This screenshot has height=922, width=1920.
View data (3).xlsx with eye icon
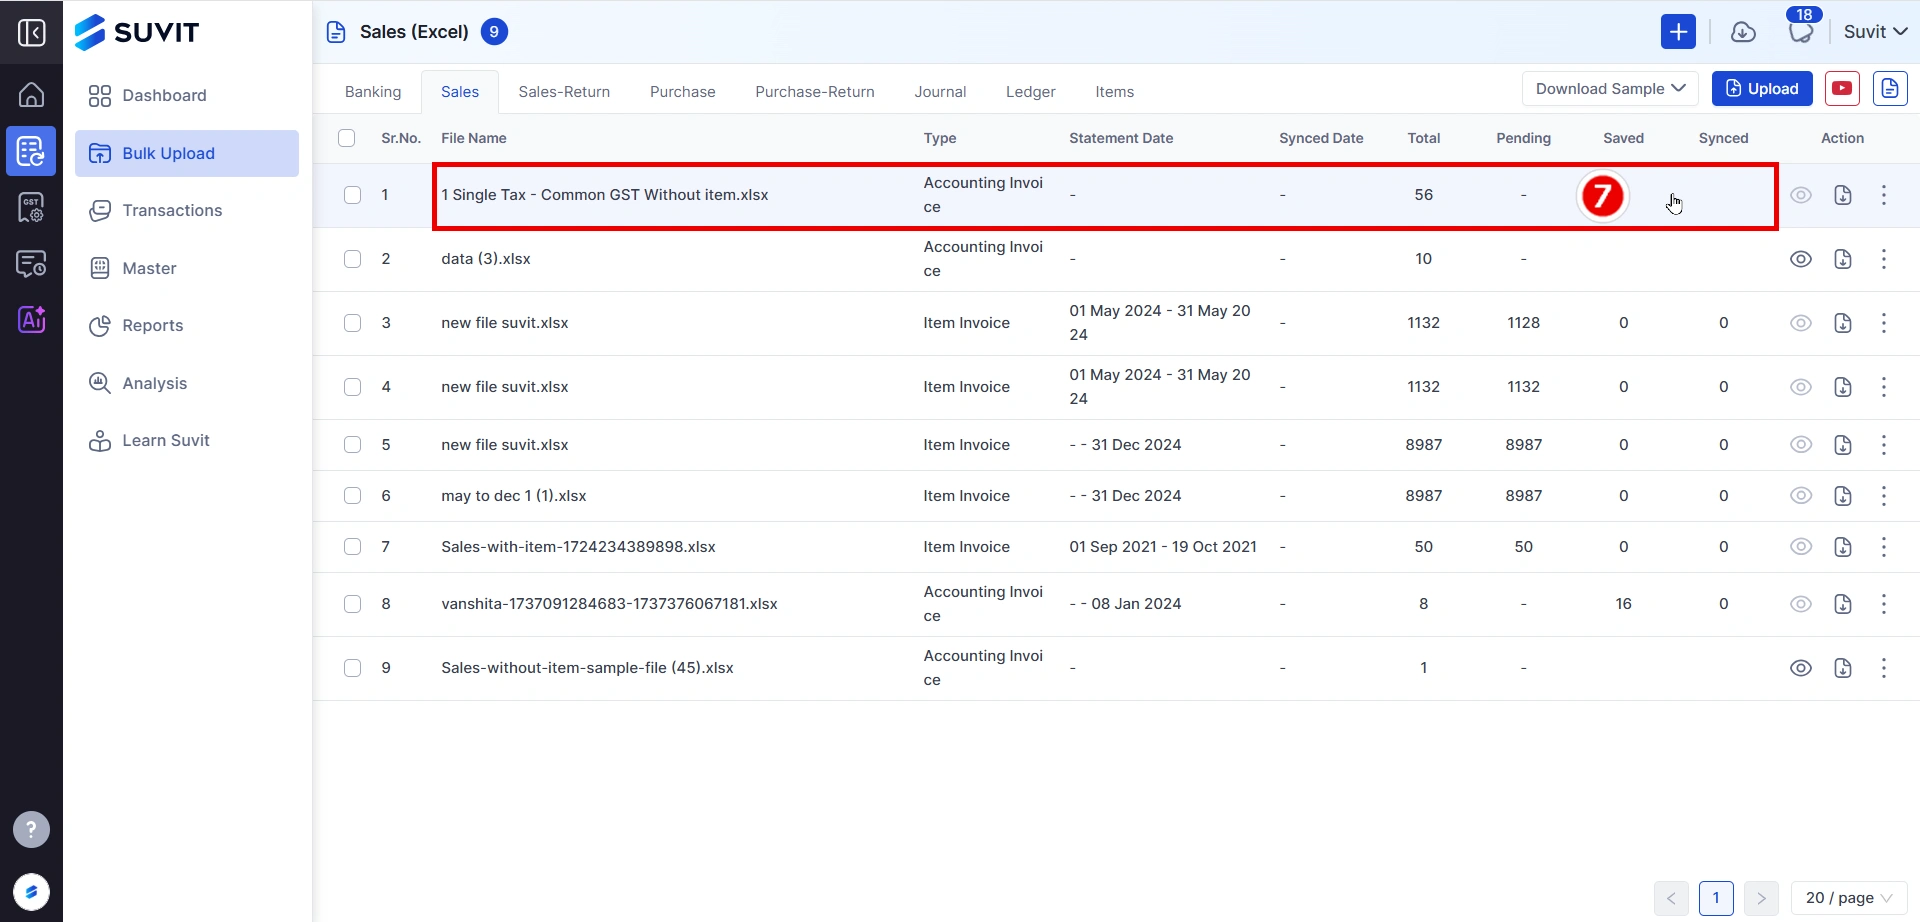coord(1801,259)
